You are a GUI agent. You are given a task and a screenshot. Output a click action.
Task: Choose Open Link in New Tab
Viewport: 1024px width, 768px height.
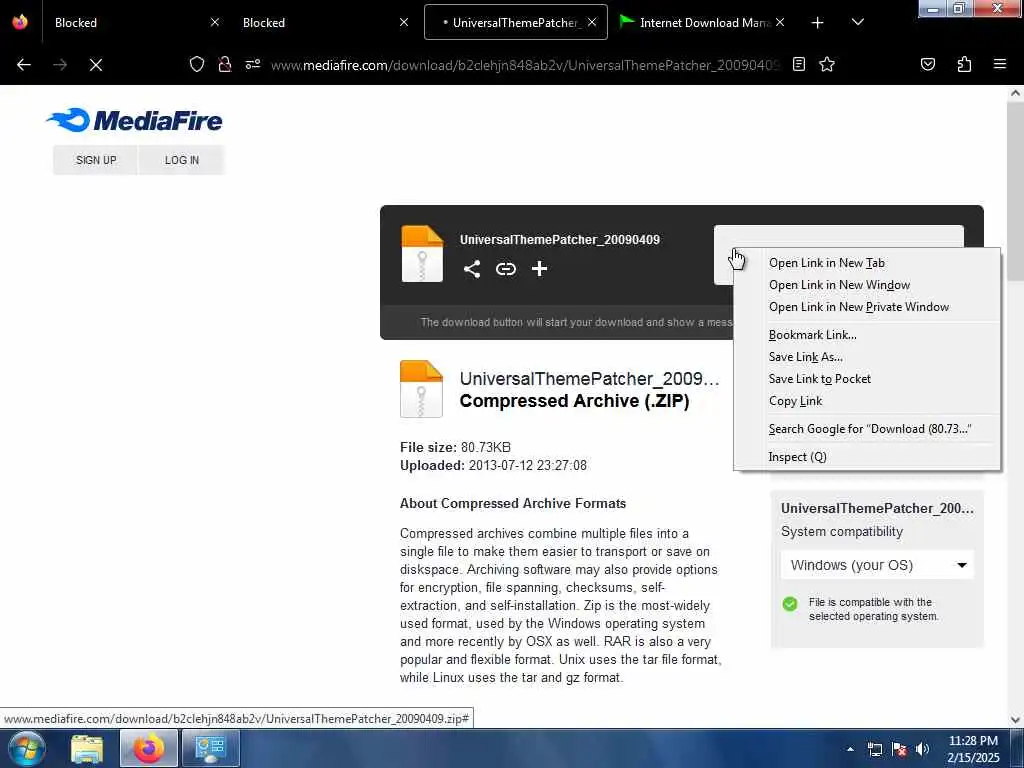867,263
